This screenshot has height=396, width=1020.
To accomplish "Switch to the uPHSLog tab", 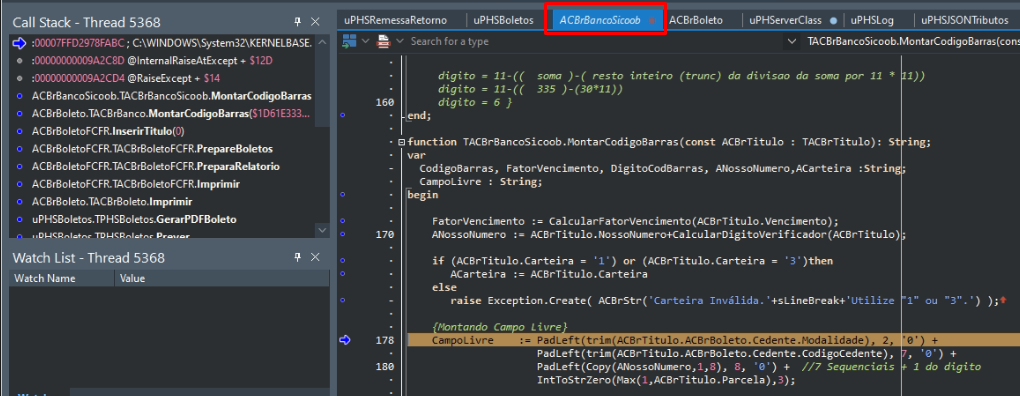I will coord(872,20).
